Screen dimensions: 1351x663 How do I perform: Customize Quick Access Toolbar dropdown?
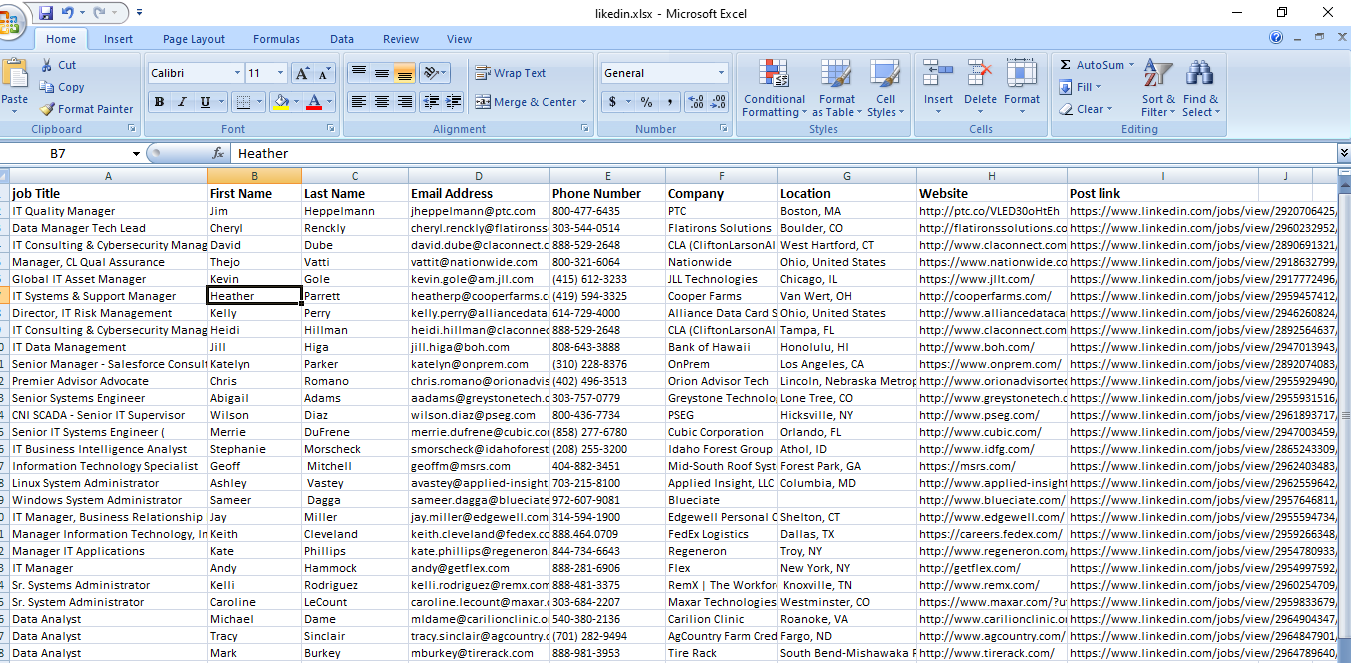point(139,13)
